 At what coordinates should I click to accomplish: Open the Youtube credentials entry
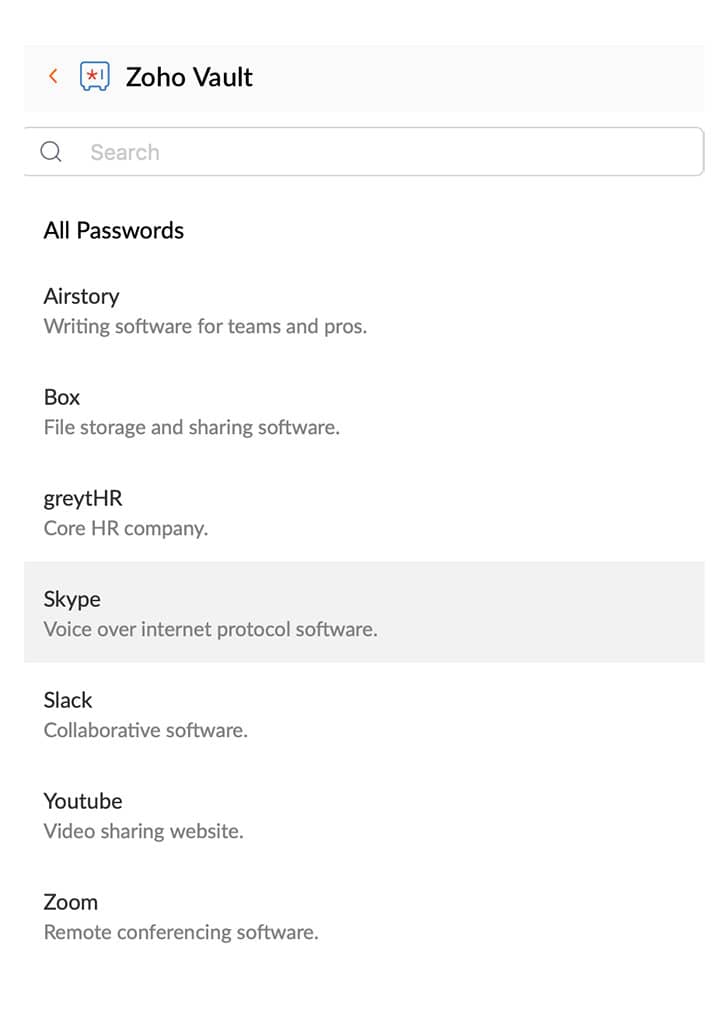(83, 801)
